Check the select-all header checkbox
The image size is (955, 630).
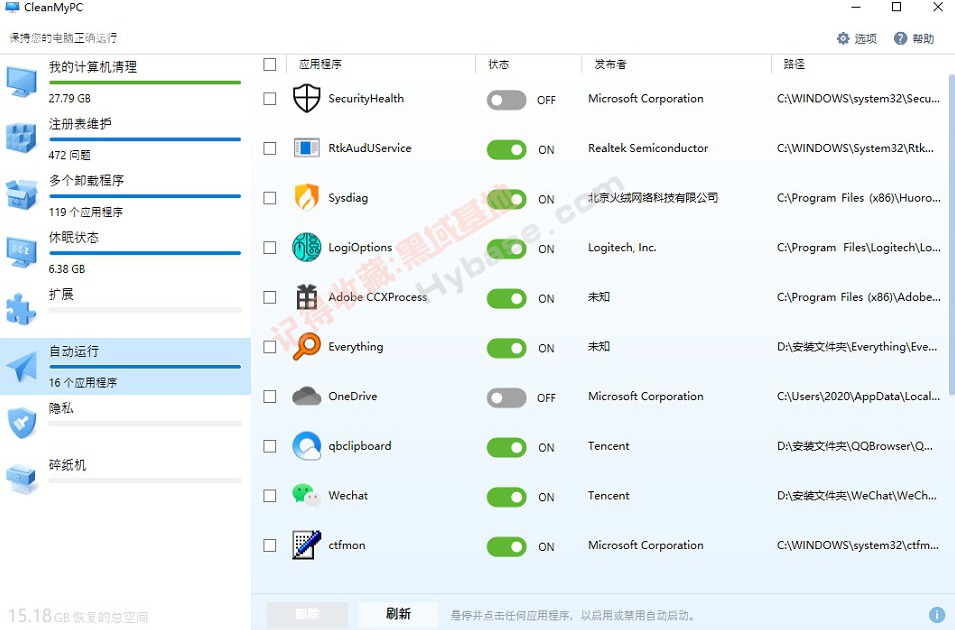point(270,65)
